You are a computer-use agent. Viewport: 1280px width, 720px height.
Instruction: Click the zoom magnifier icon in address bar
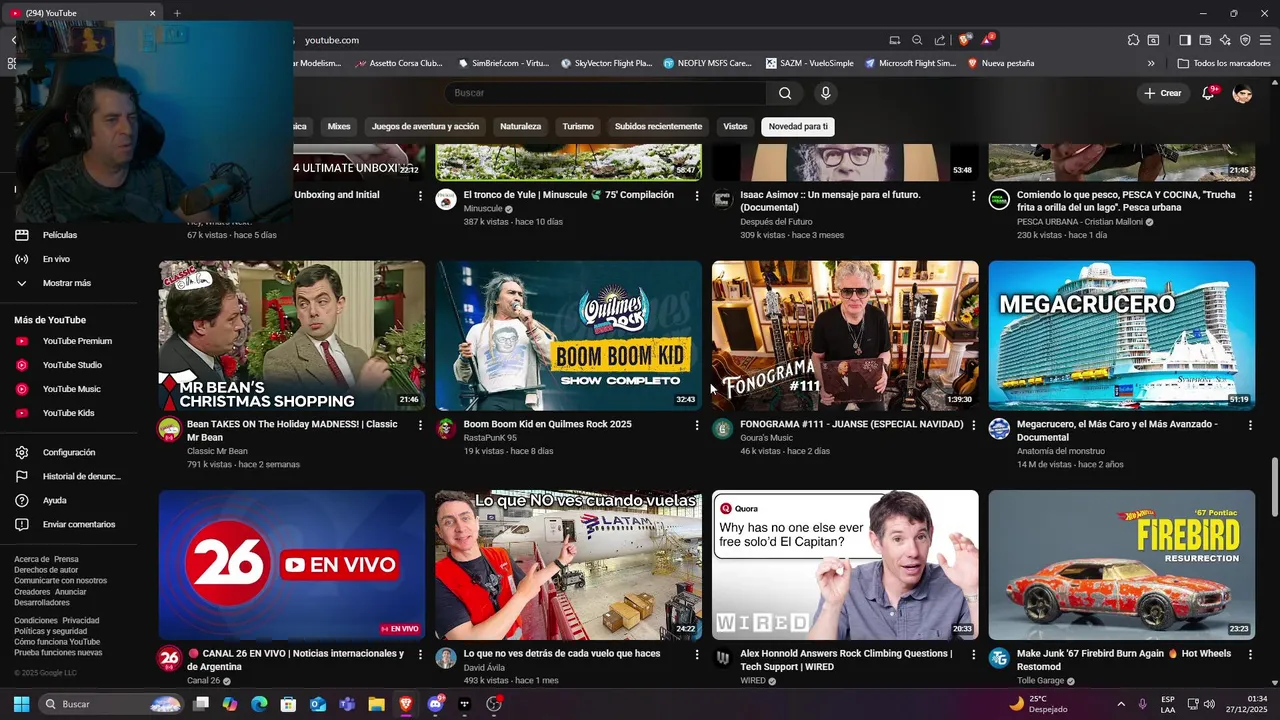pos(917,40)
